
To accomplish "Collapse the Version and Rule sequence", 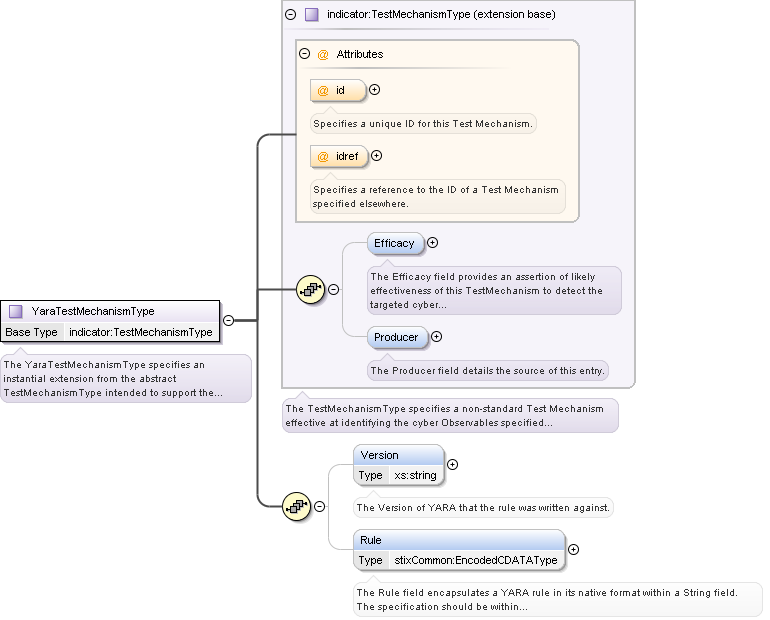I will click(320, 506).
